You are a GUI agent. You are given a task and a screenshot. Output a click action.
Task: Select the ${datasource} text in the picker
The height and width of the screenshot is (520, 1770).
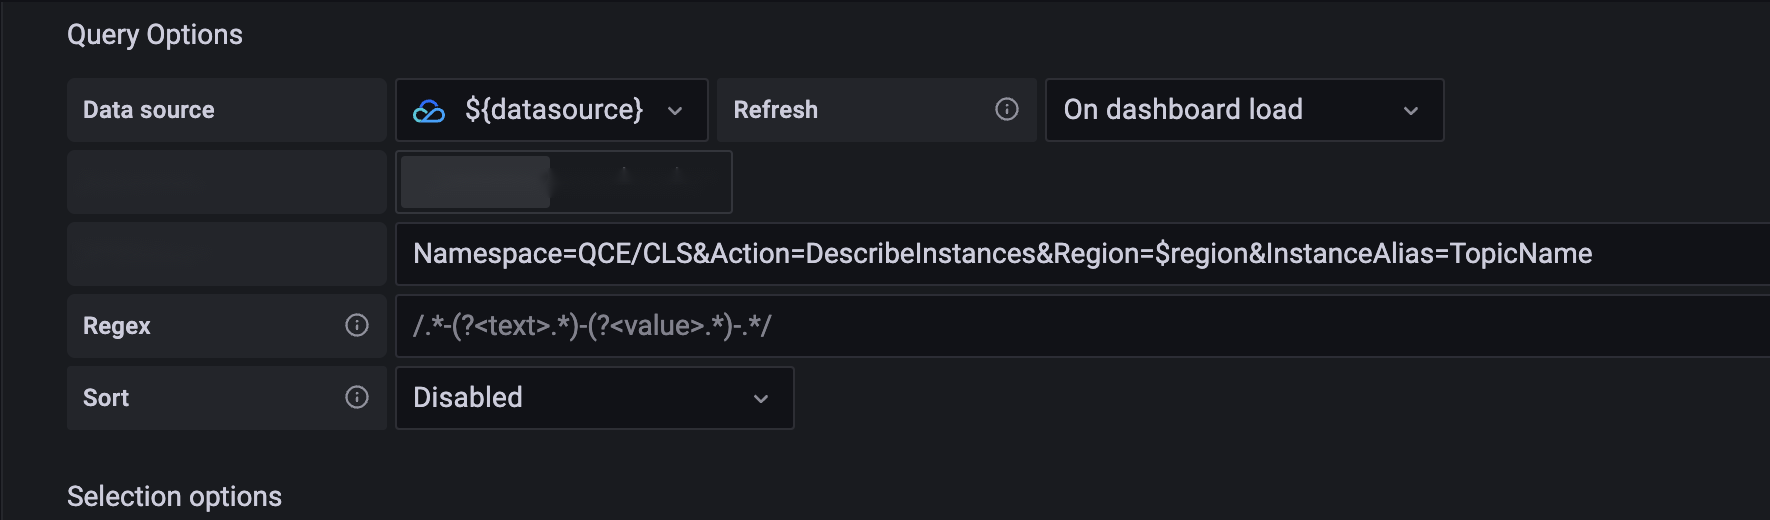(554, 110)
